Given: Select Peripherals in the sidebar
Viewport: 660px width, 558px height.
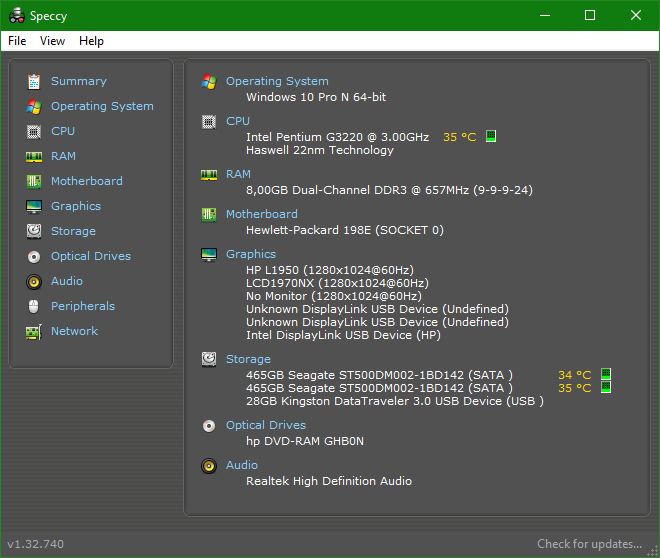Looking at the screenshot, I should (83, 306).
